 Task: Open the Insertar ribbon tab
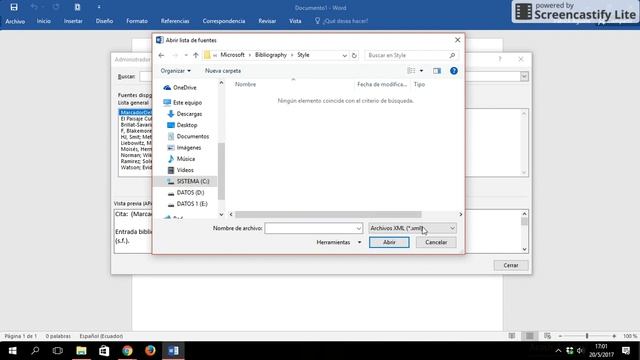pos(73,21)
